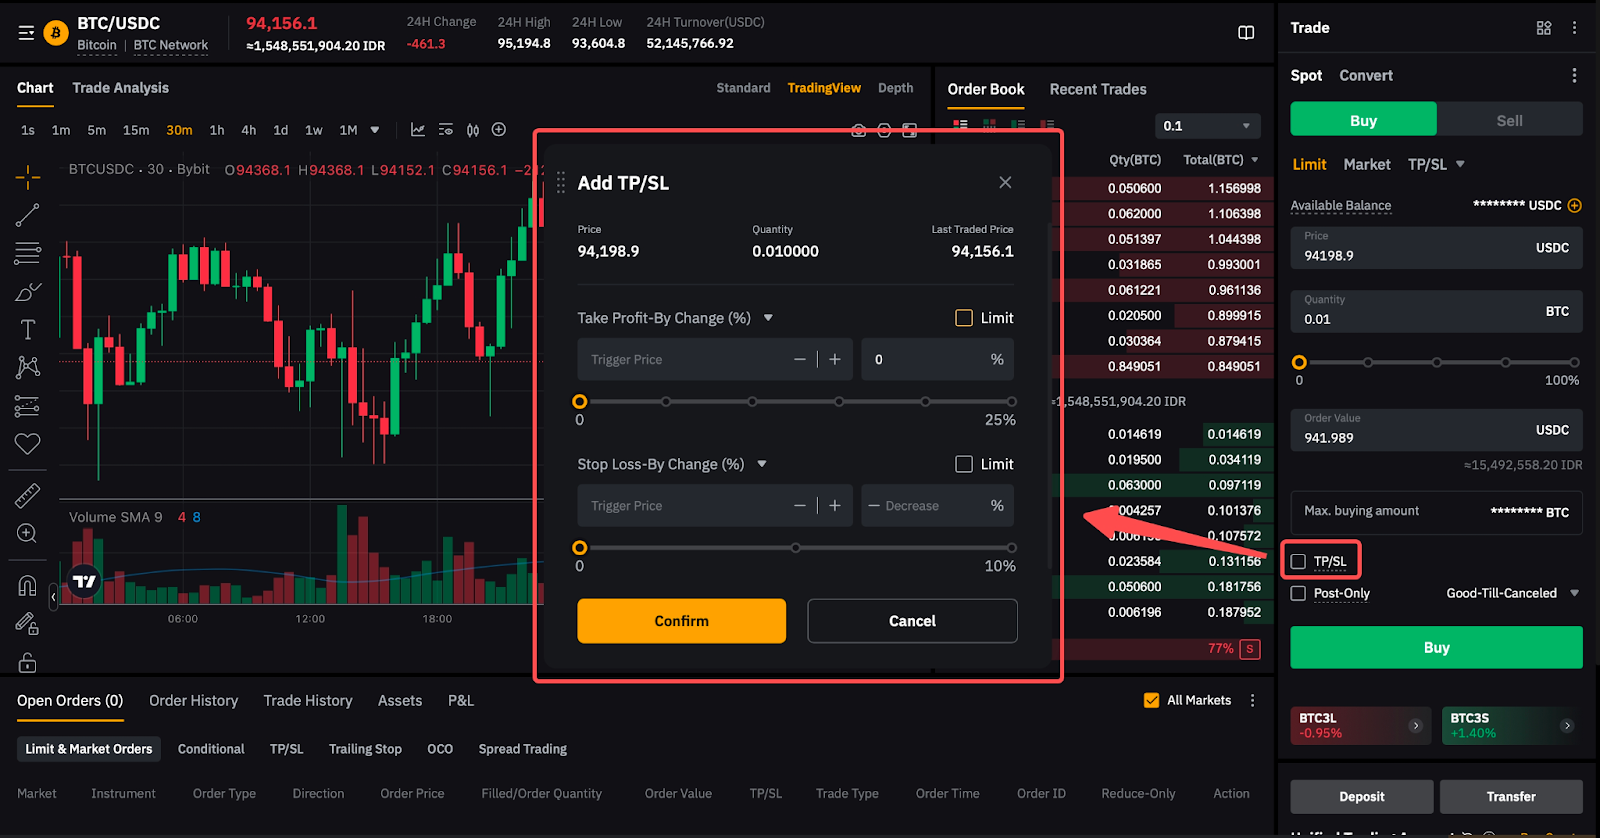The width and height of the screenshot is (1600, 838).
Task: Open the ruler measure tool
Action: pos(28,495)
